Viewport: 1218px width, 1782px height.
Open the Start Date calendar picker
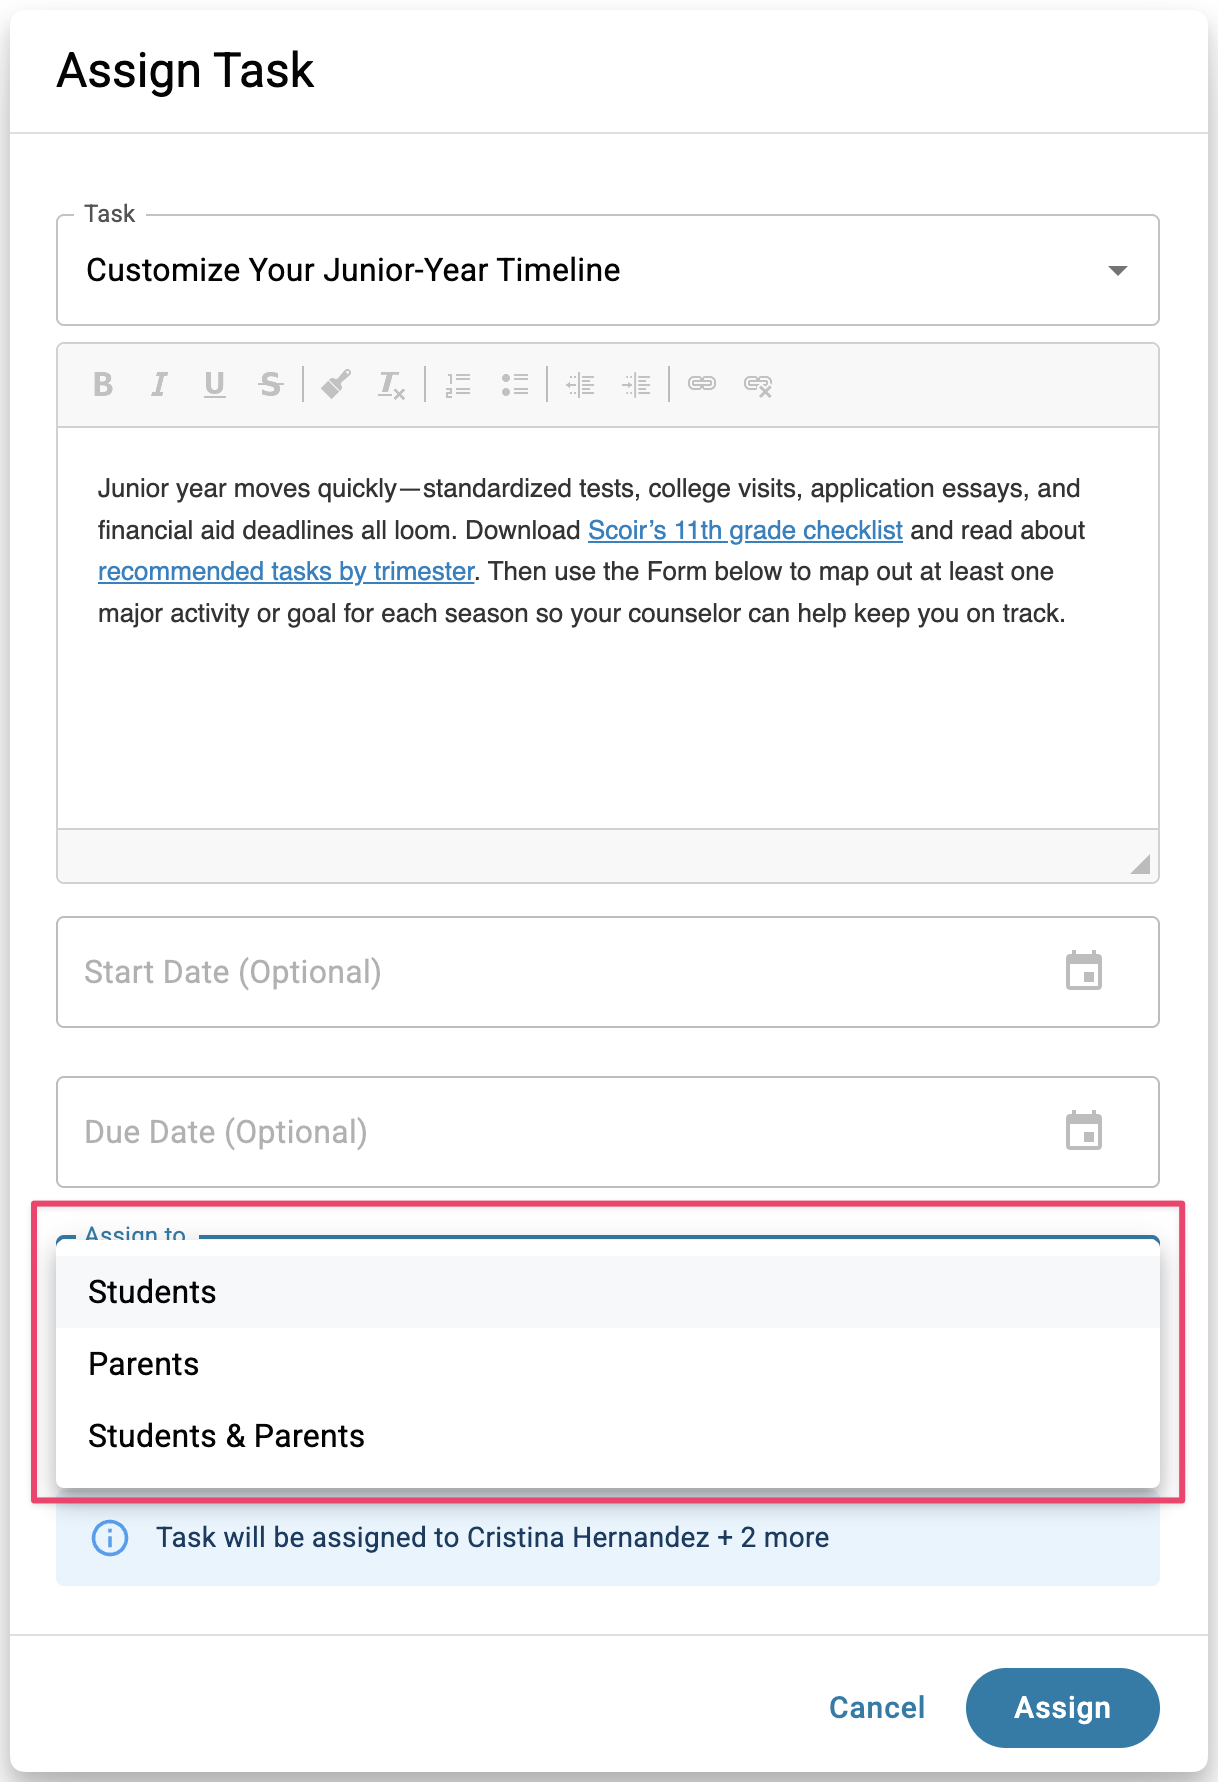1084,971
